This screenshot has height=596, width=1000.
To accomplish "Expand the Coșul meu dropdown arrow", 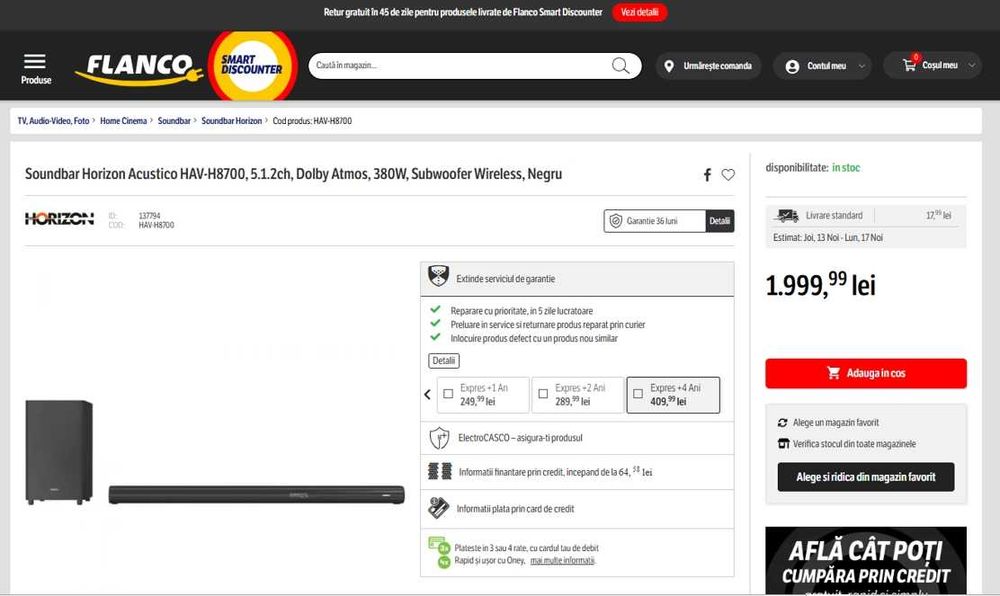I will (972, 66).
